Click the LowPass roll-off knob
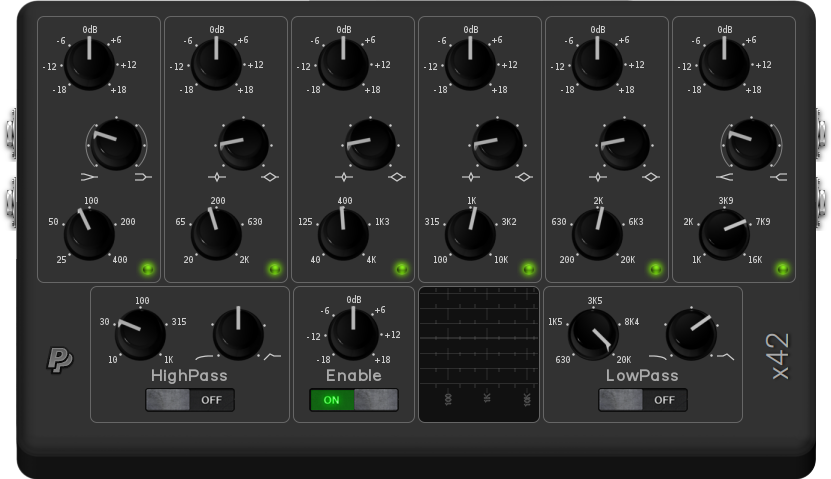The width and height of the screenshot is (831, 479). tap(692, 335)
